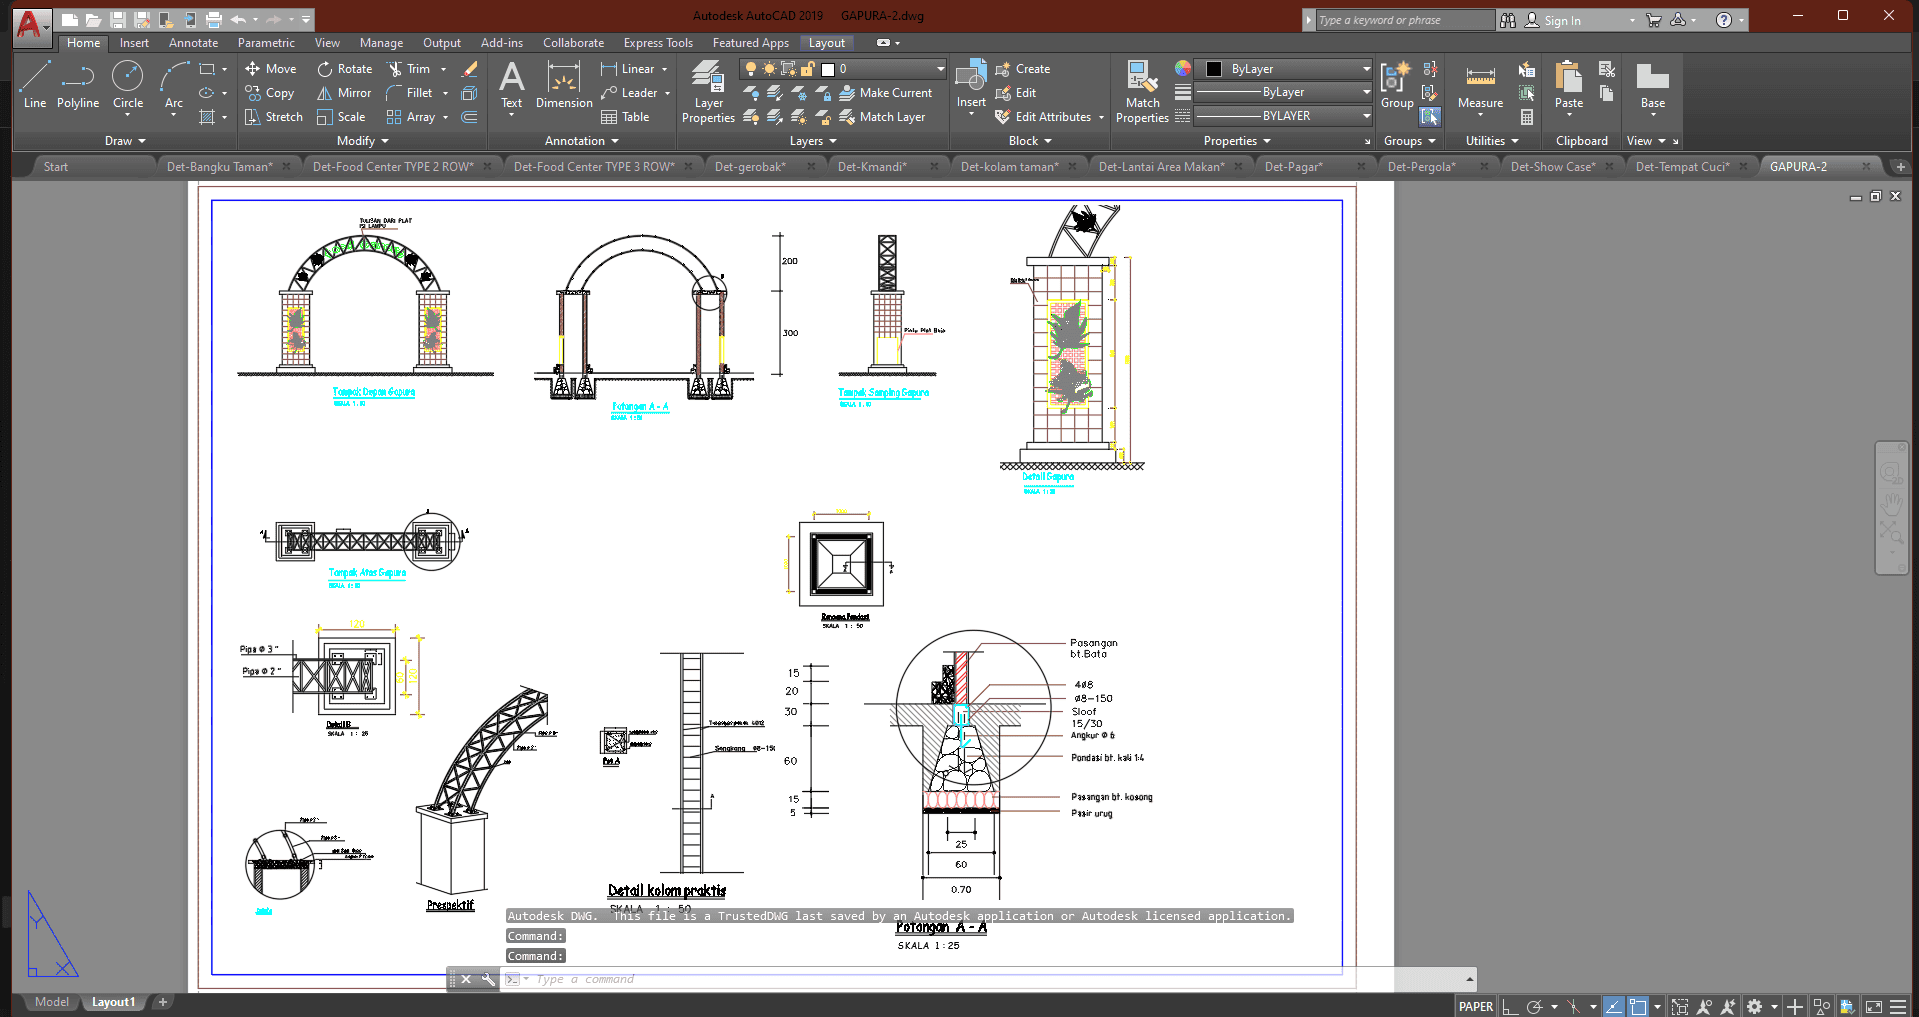
Task: Open the Quick Calculator icon
Action: tap(1527, 117)
